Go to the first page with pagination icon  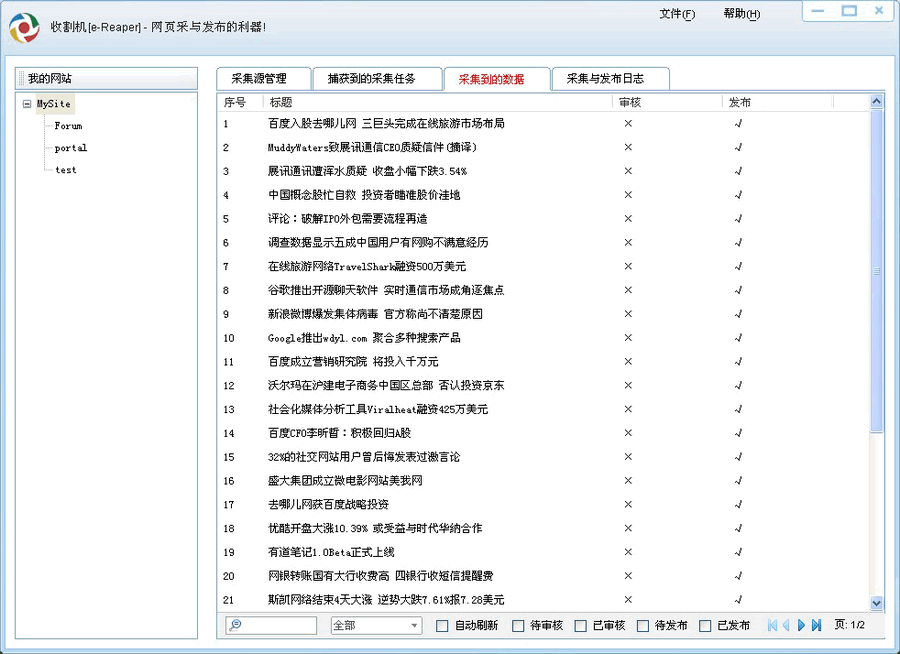[772, 625]
